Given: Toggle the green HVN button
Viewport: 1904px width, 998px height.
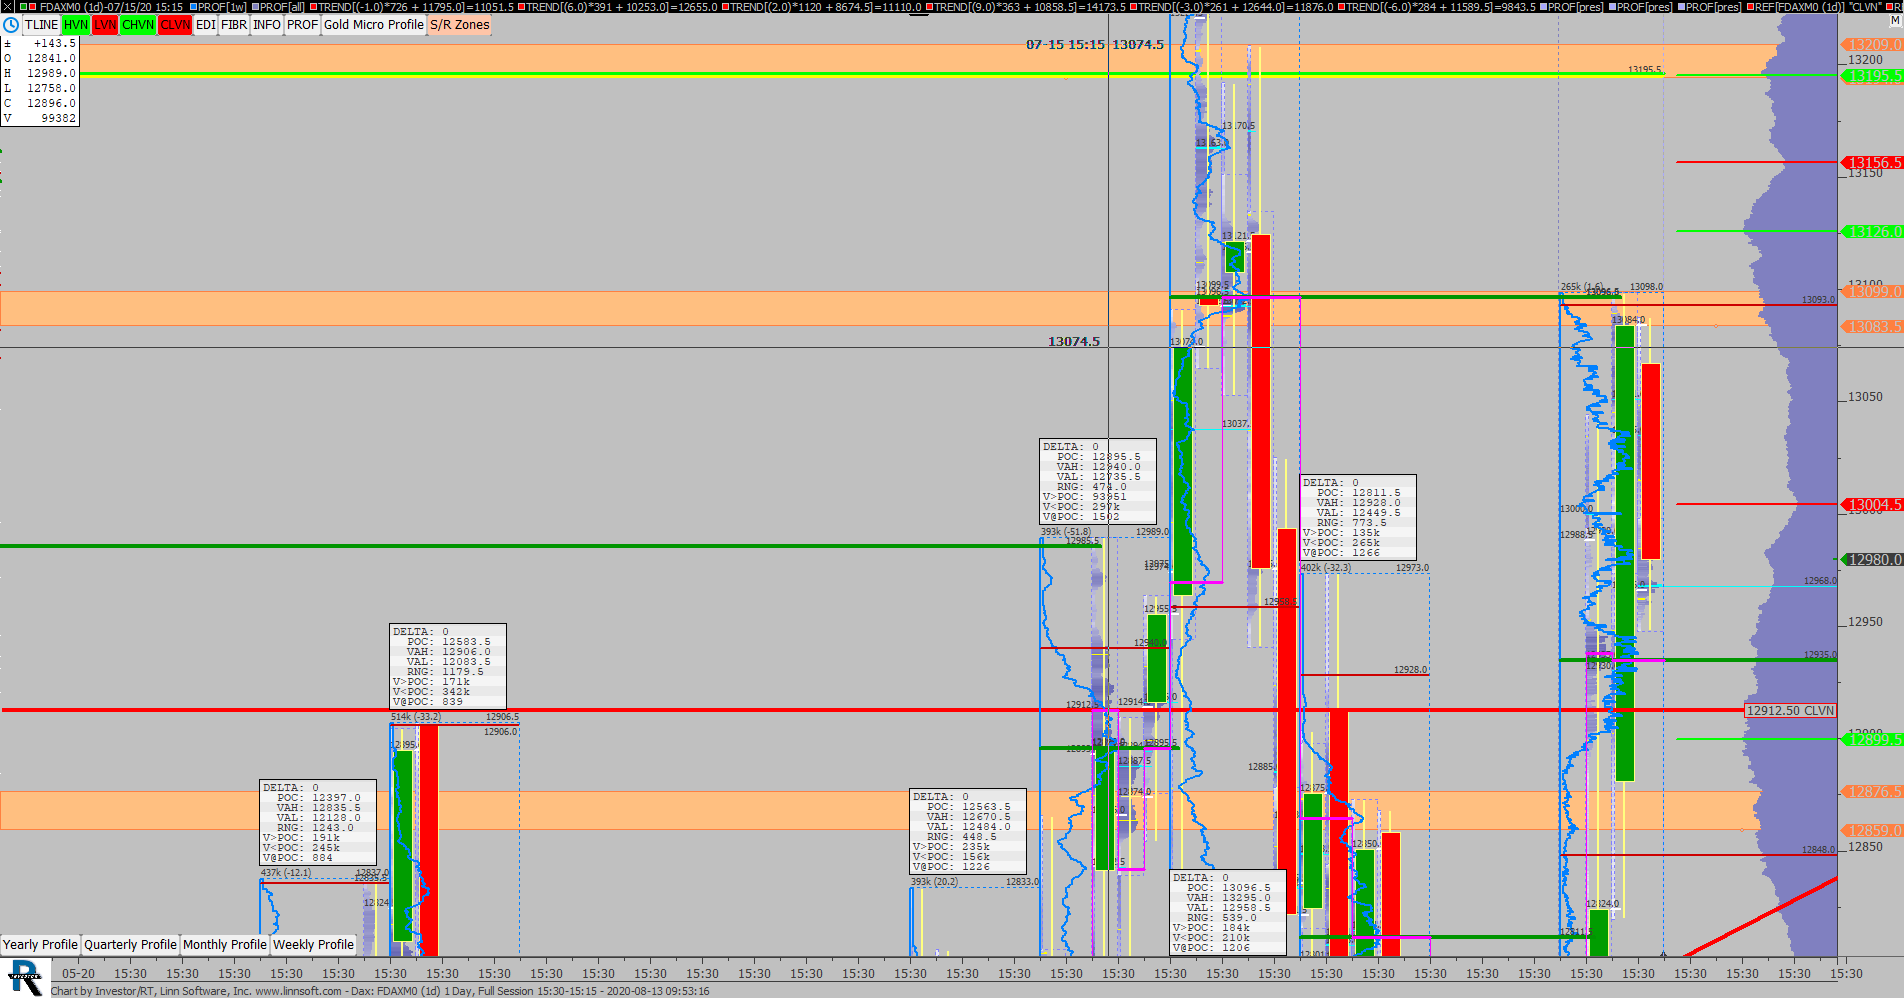Looking at the screenshot, I should [76, 25].
